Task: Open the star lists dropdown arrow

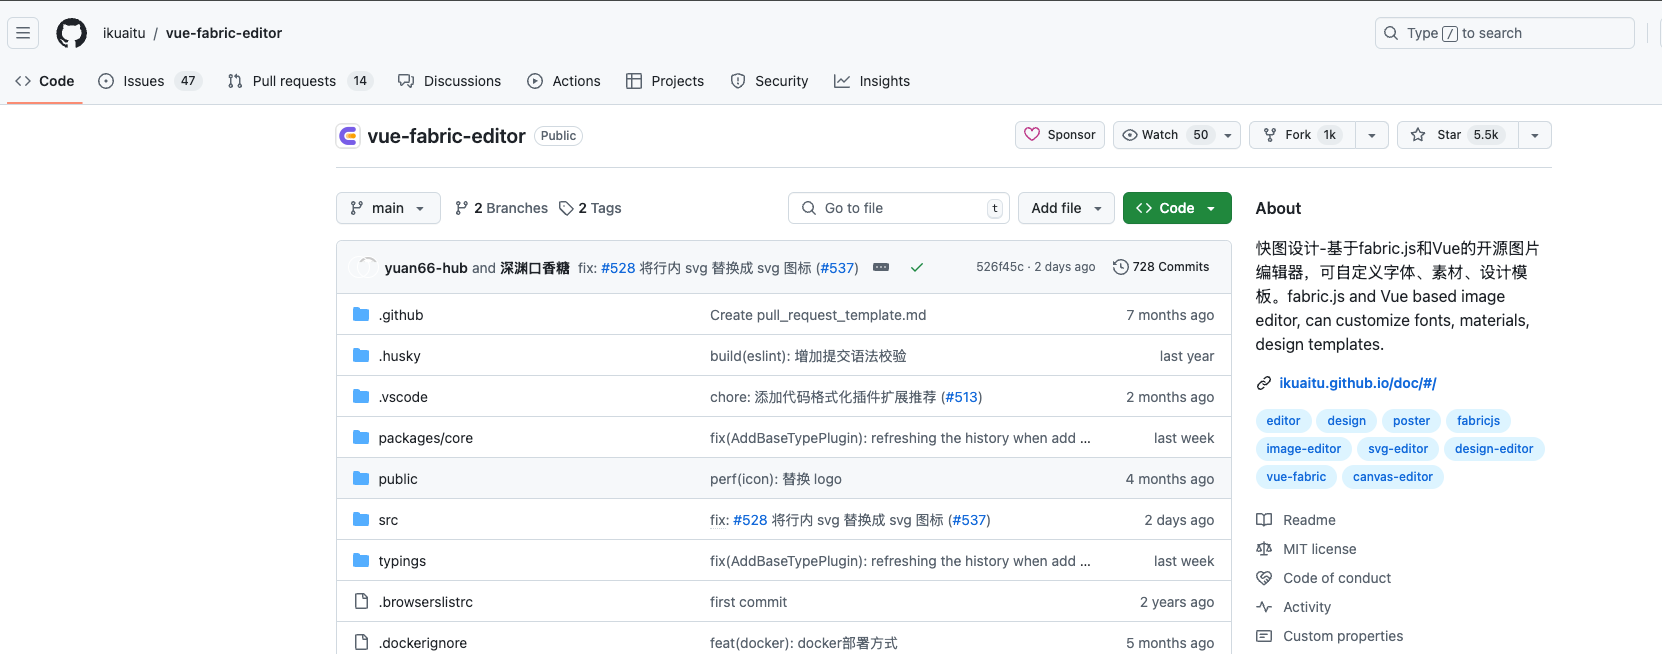Action: (1535, 135)
